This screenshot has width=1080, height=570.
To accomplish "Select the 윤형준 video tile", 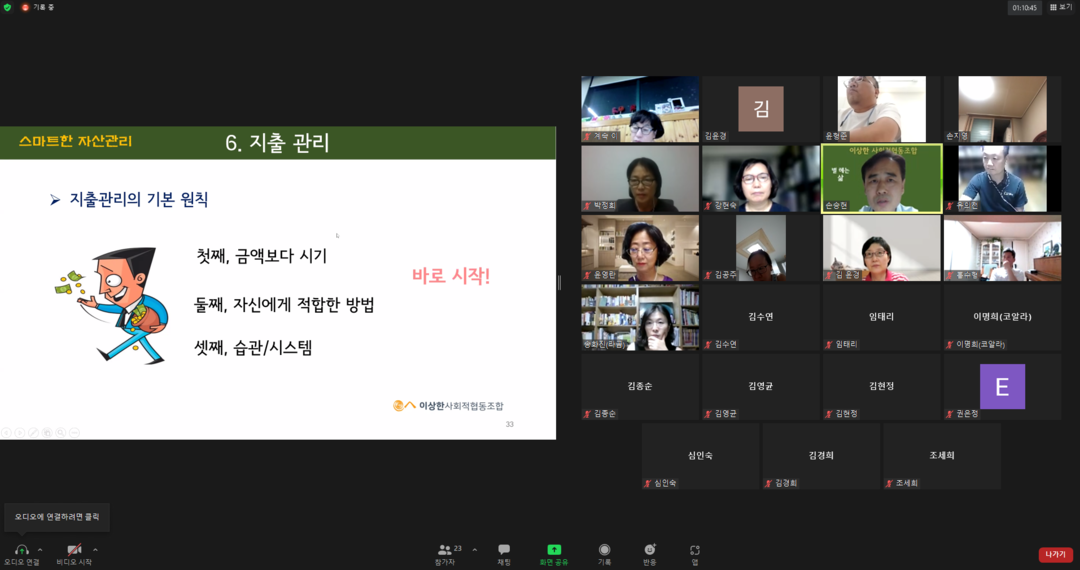I will point(882,109).
